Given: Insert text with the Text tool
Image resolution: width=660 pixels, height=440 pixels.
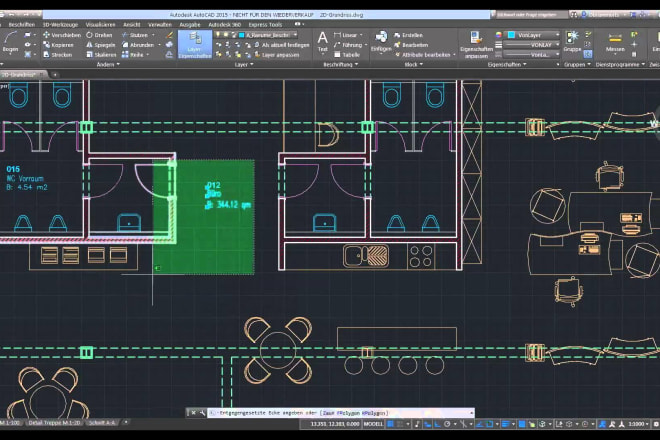Looking at the screenshot, I should (x=322, y=42).
